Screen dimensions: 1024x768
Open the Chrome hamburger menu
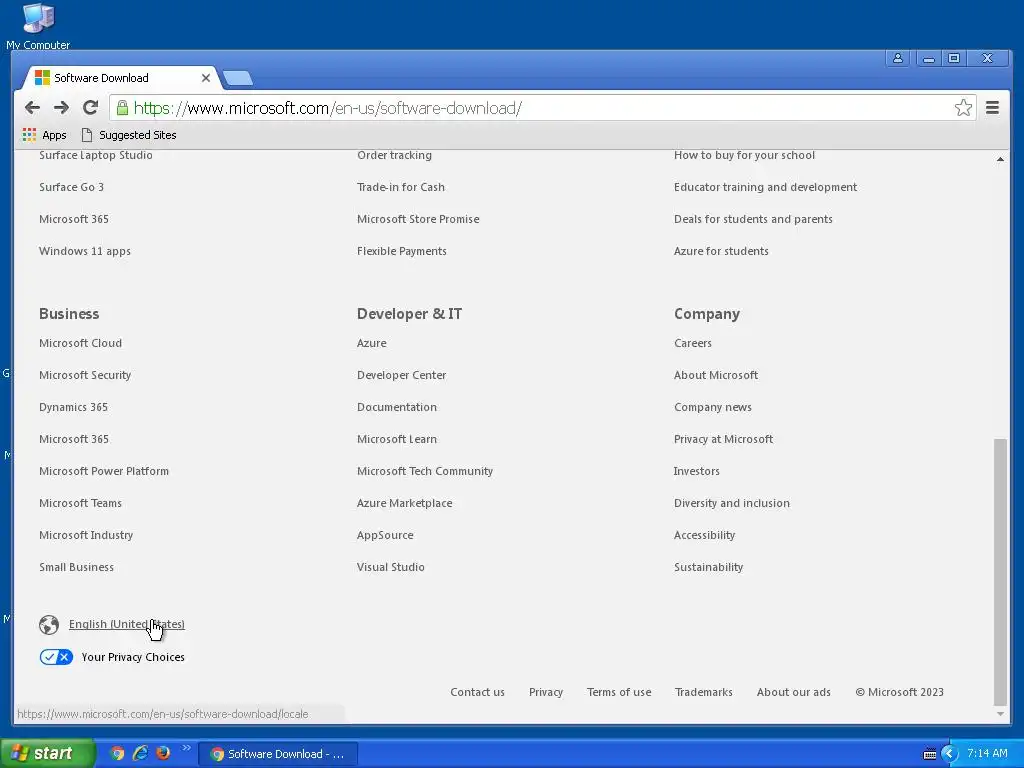click(992, 108)
